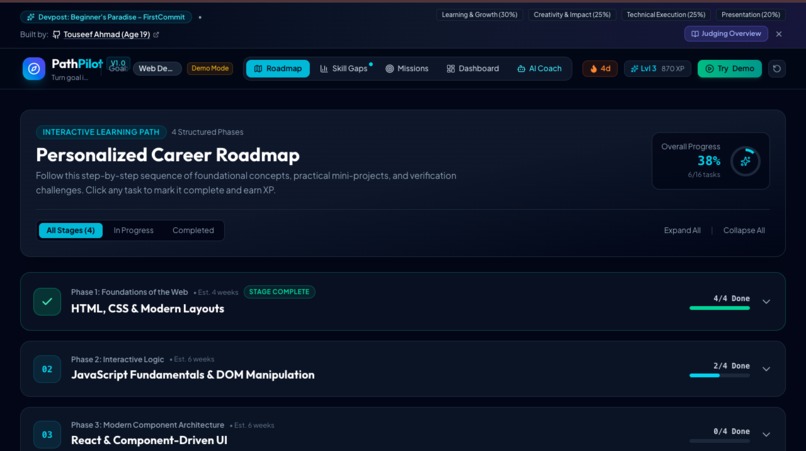Select Creativity & Impact (25%) criterion
The image size is (806, 451).
coord(572,14)
